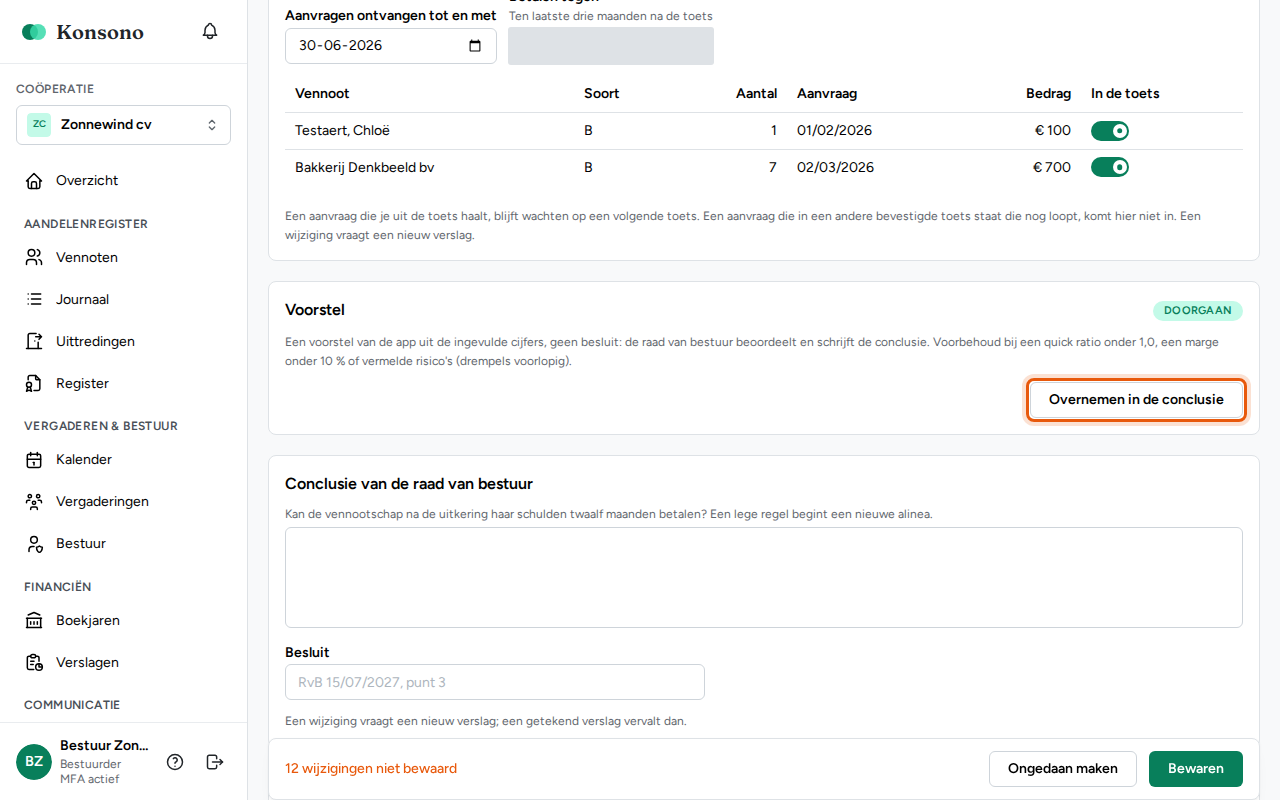Open calendar picker in date field
The image size is (1280, 800).
(475, 45)
